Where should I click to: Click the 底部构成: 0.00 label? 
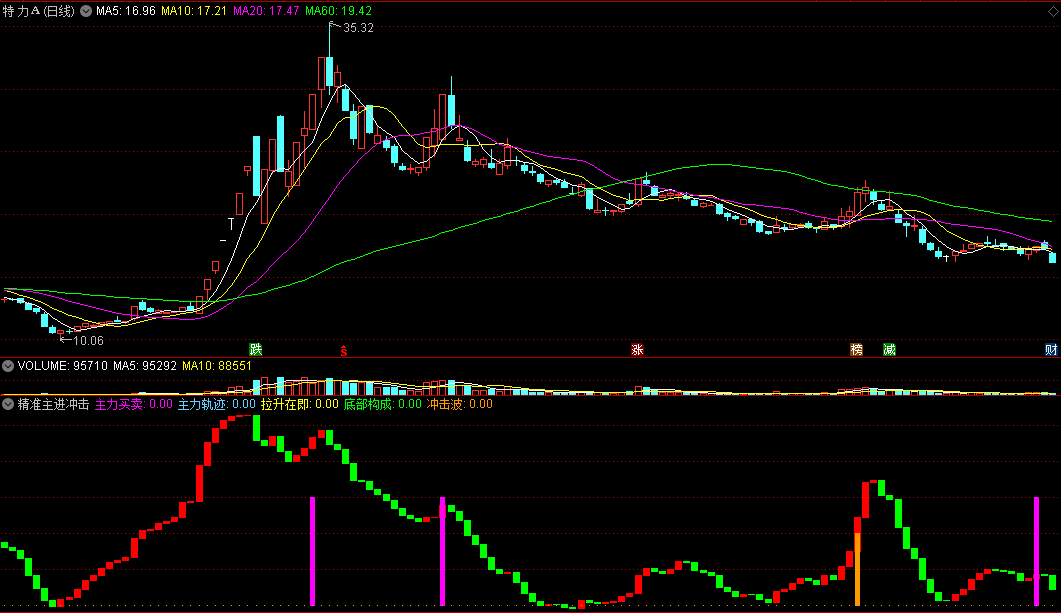(382, 404)
